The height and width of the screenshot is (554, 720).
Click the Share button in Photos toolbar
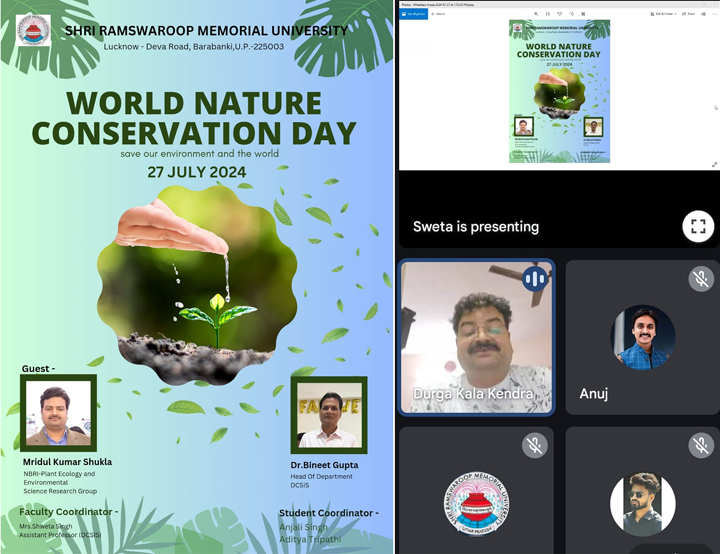tap(689, 14)
